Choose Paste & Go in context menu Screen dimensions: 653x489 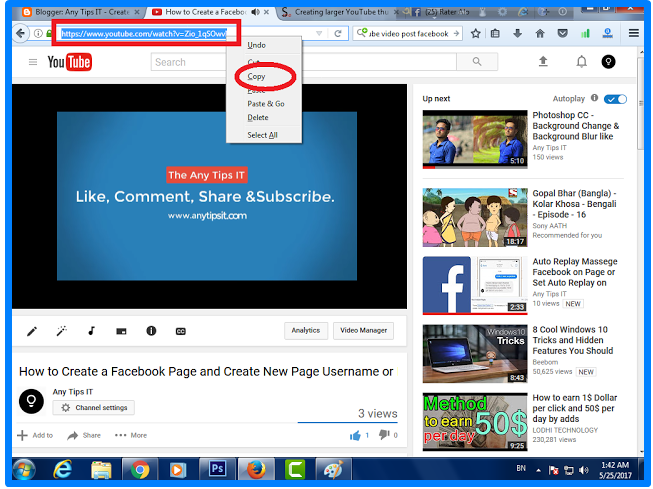pos(266,104)
